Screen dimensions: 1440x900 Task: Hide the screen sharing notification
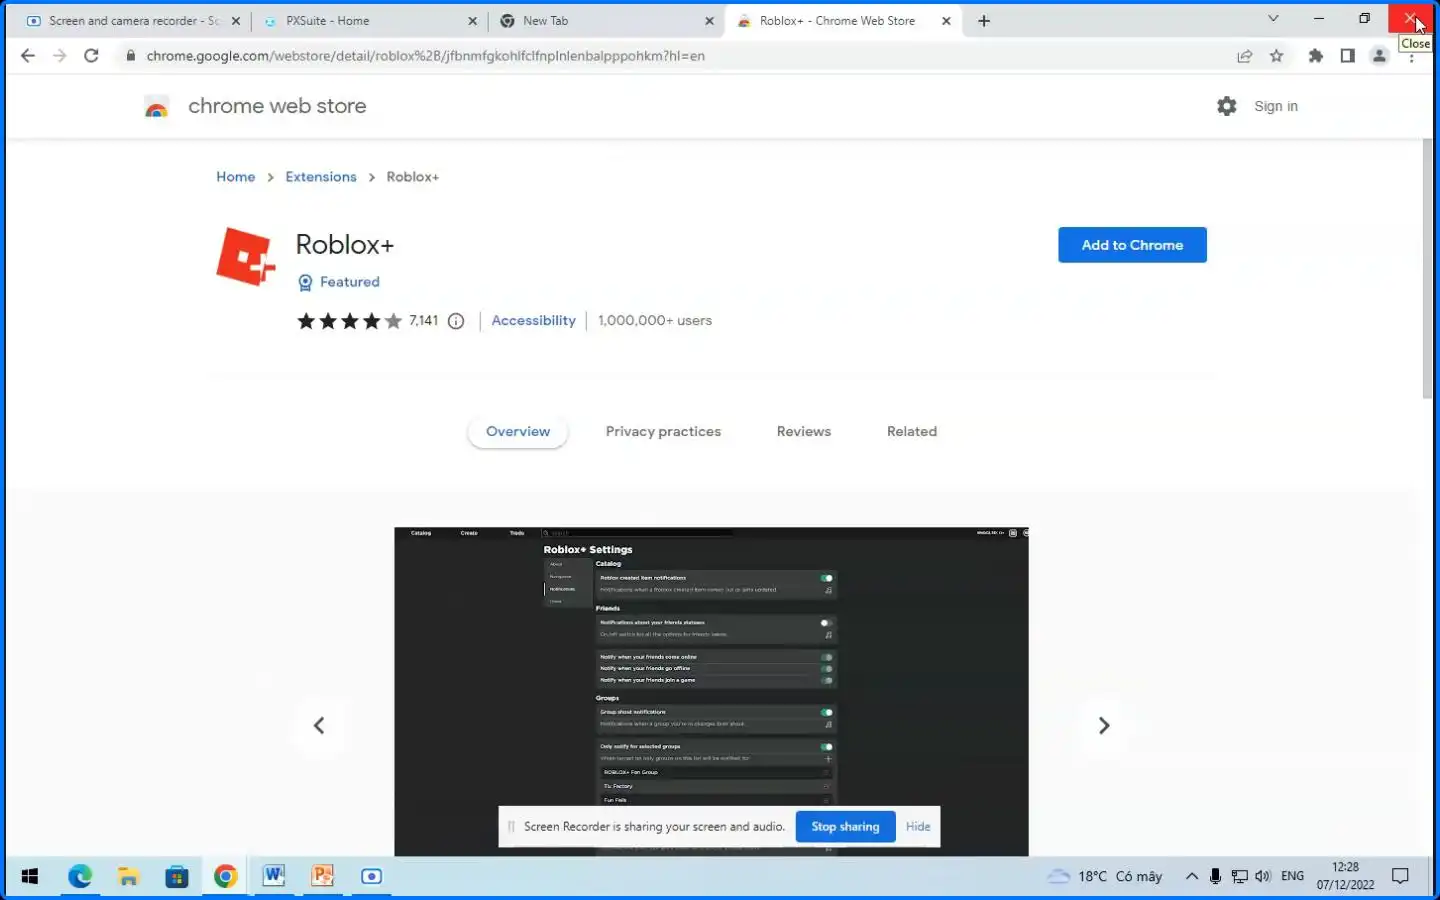[x=918, y=827]
